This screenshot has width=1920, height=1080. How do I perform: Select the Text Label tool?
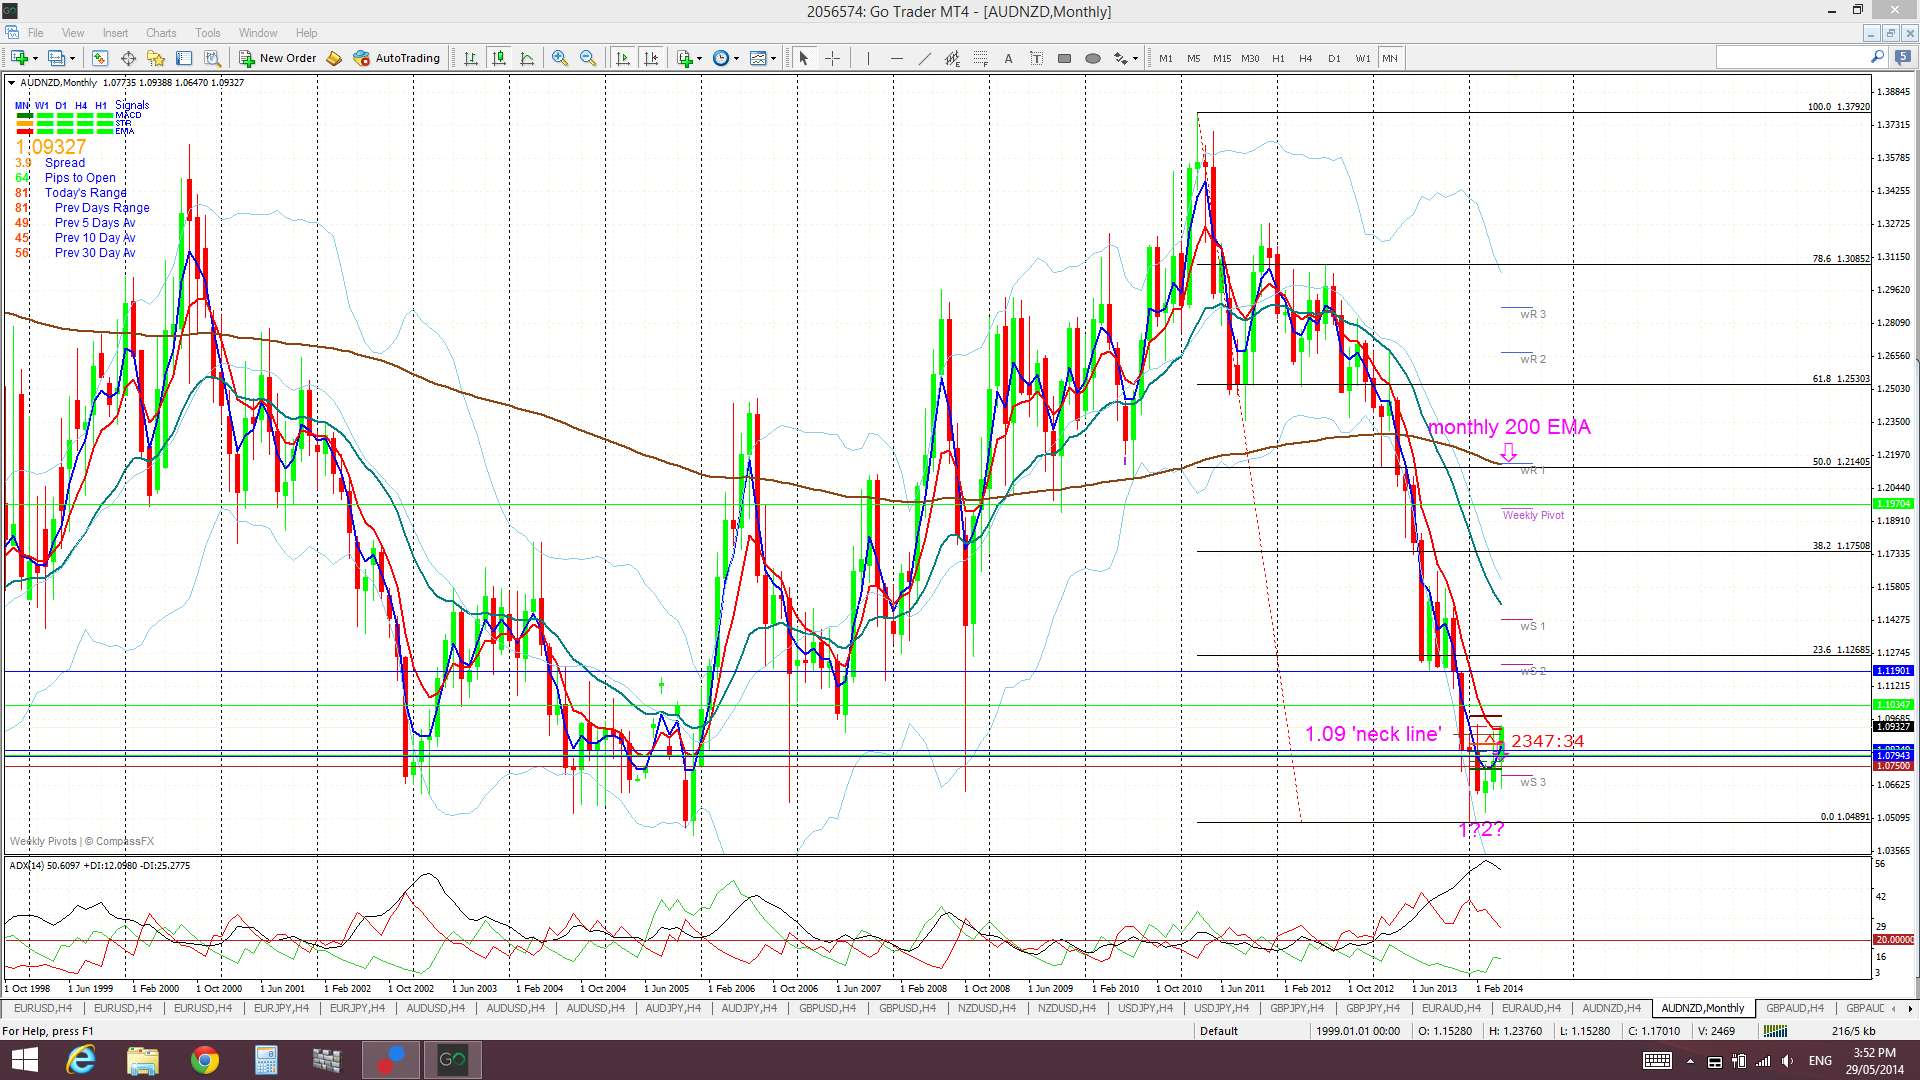[x=1036, y=58]
